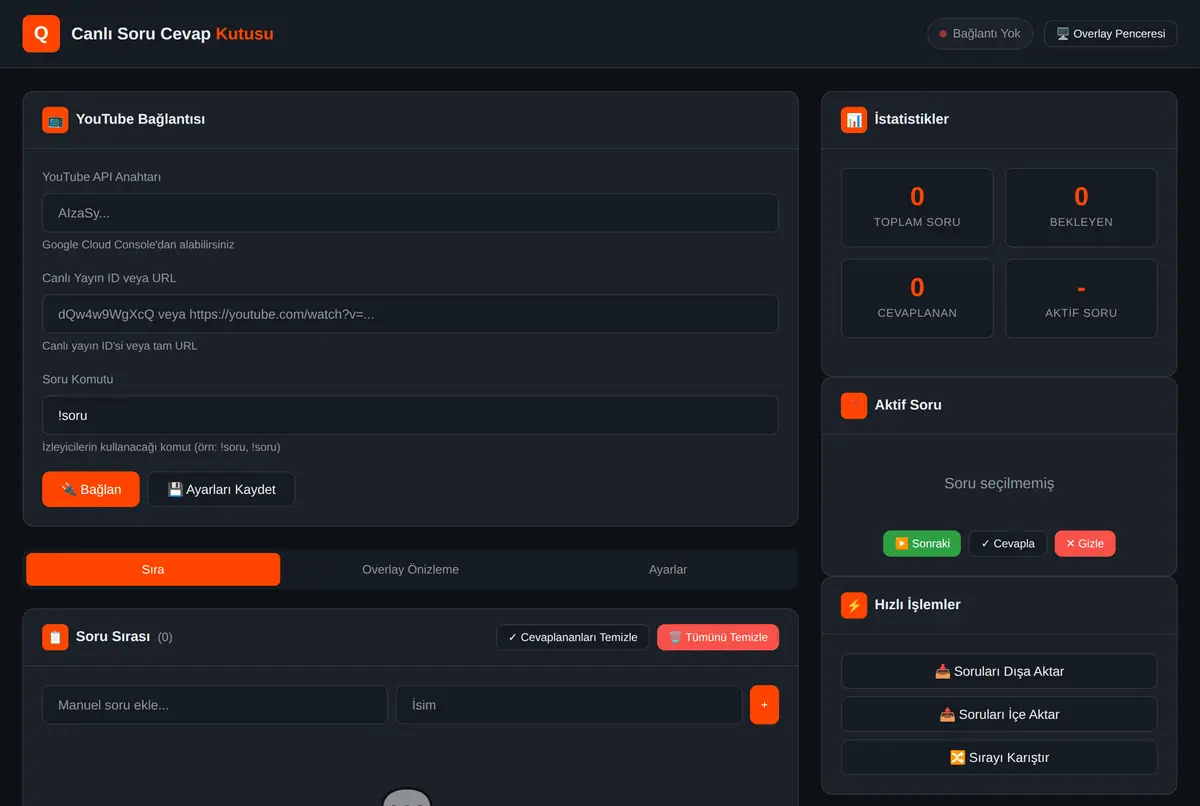Add manual question with plus button
1200x806 pixels.
point(764,705)
